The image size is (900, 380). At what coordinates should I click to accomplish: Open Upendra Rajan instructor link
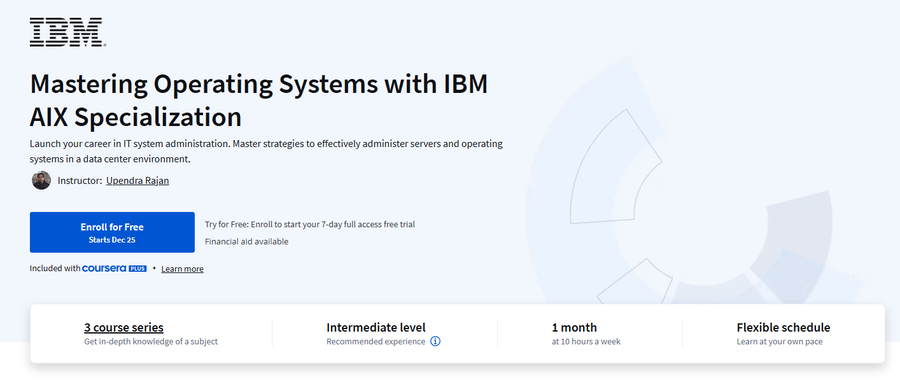138,181
